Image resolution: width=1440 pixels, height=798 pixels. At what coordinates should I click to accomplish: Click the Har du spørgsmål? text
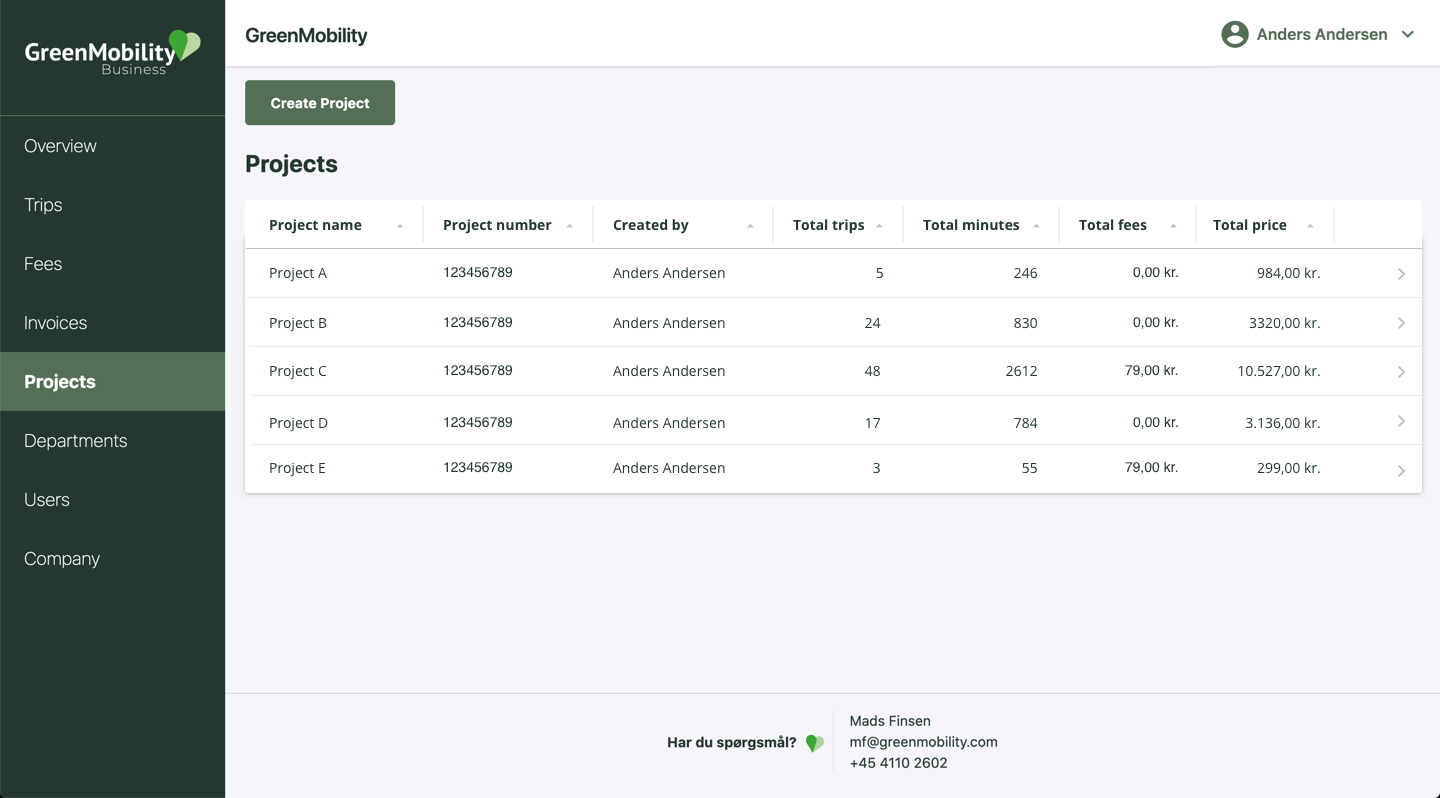click(x=732, y=742)
